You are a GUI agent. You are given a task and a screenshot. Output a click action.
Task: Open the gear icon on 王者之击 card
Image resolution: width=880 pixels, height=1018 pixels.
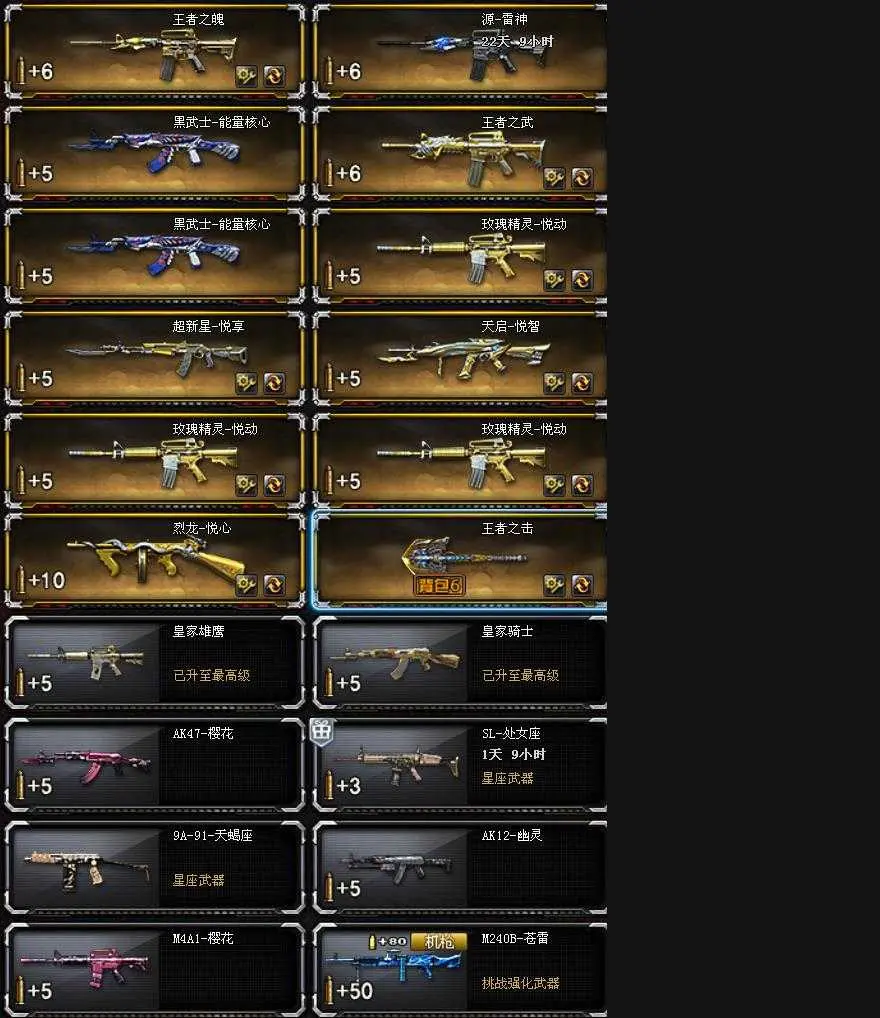coord(554,584)
